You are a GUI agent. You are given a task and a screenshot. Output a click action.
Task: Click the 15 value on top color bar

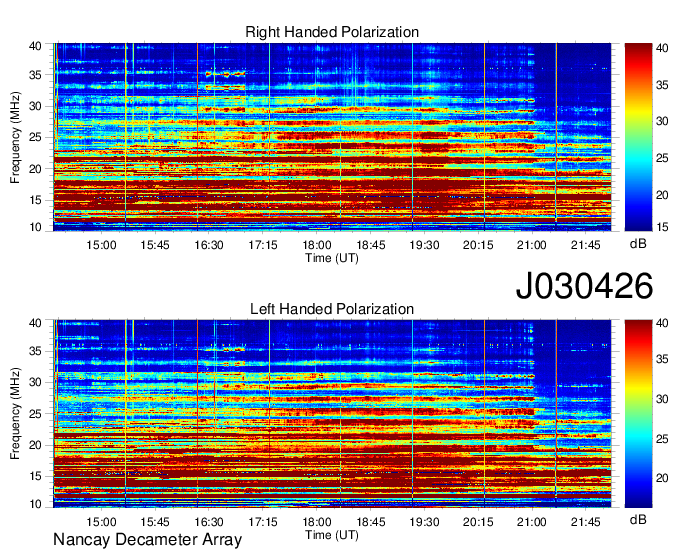tap(662, 226)
